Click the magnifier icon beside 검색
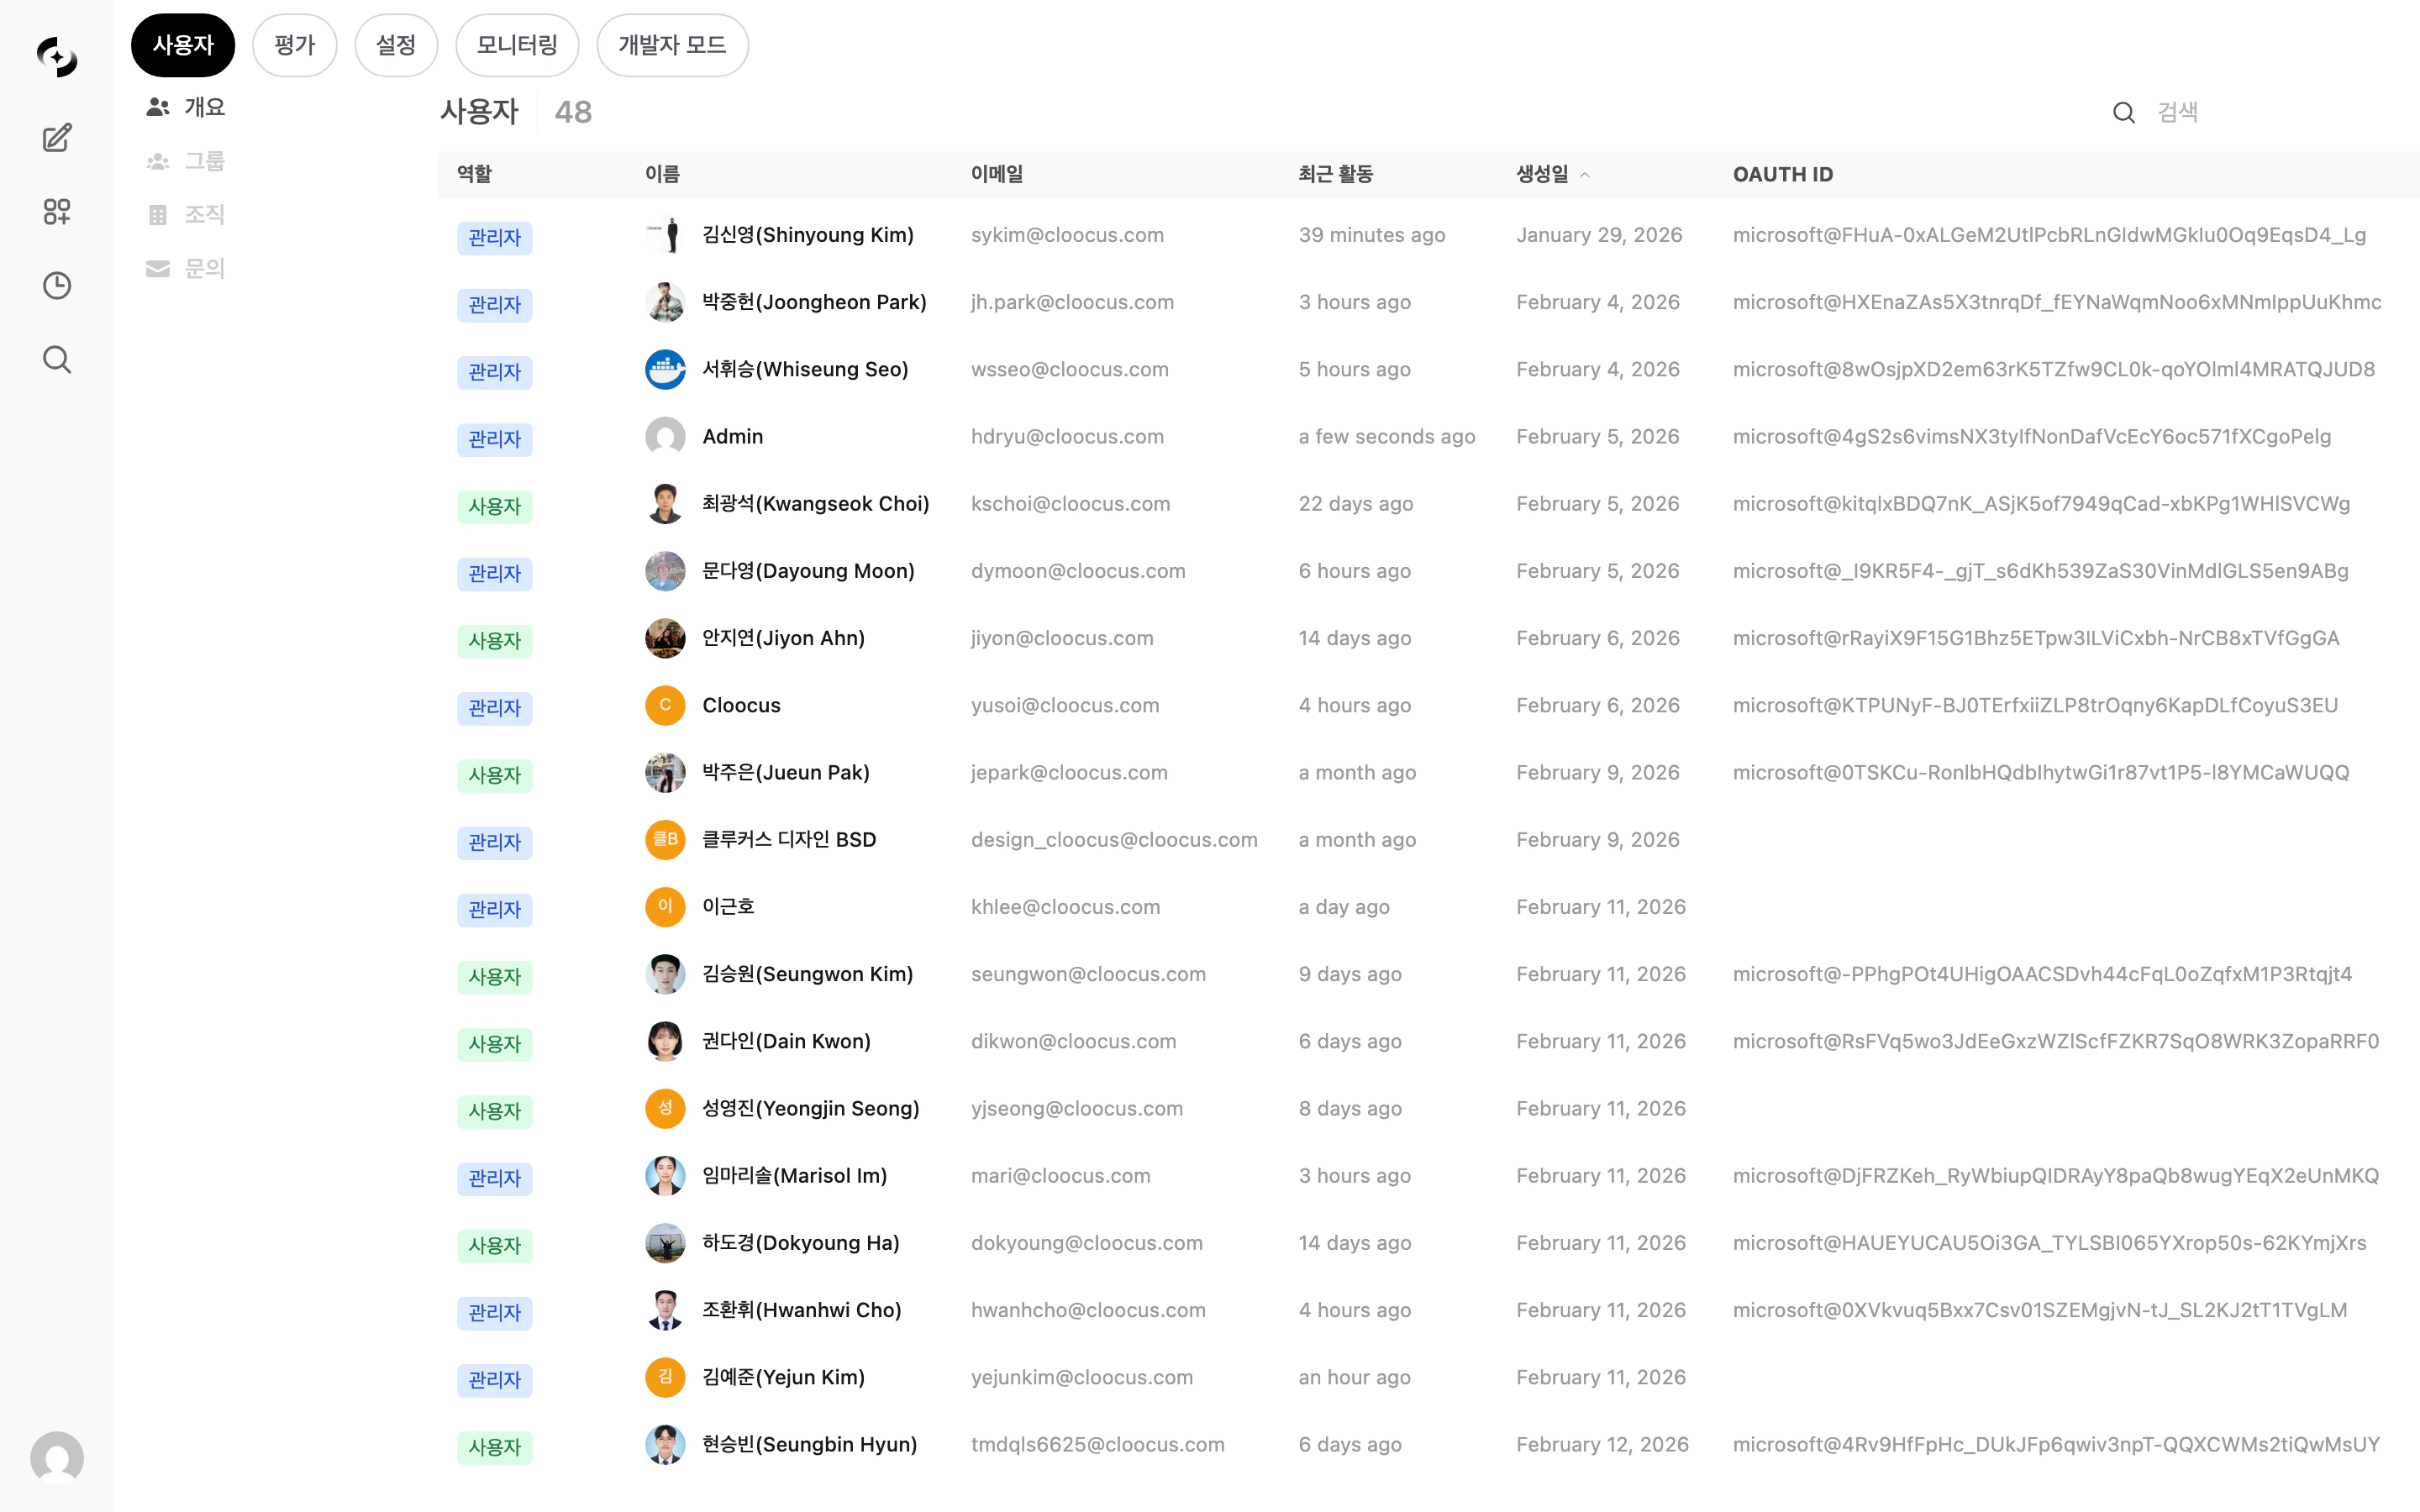The height and width of the screenshot is (1512, 2420). tap(2123, 113)
